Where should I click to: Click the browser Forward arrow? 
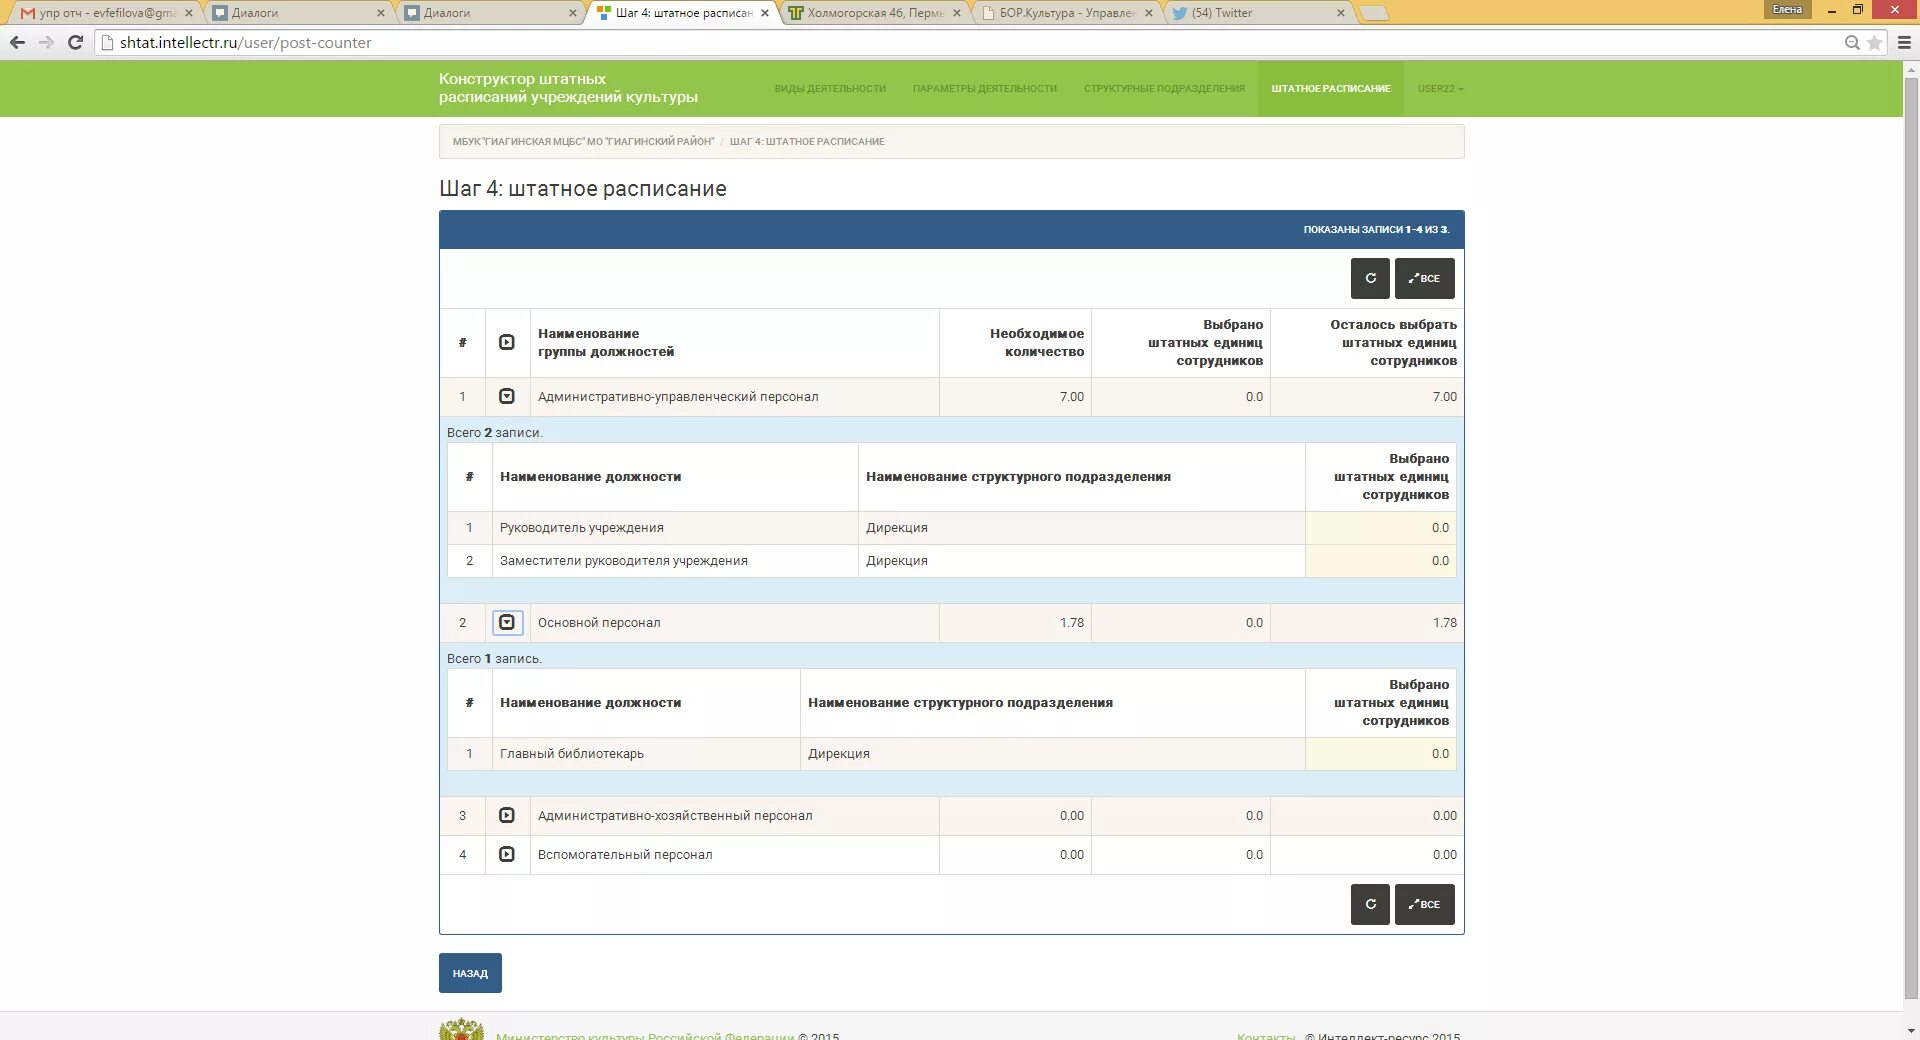(46, 42)
